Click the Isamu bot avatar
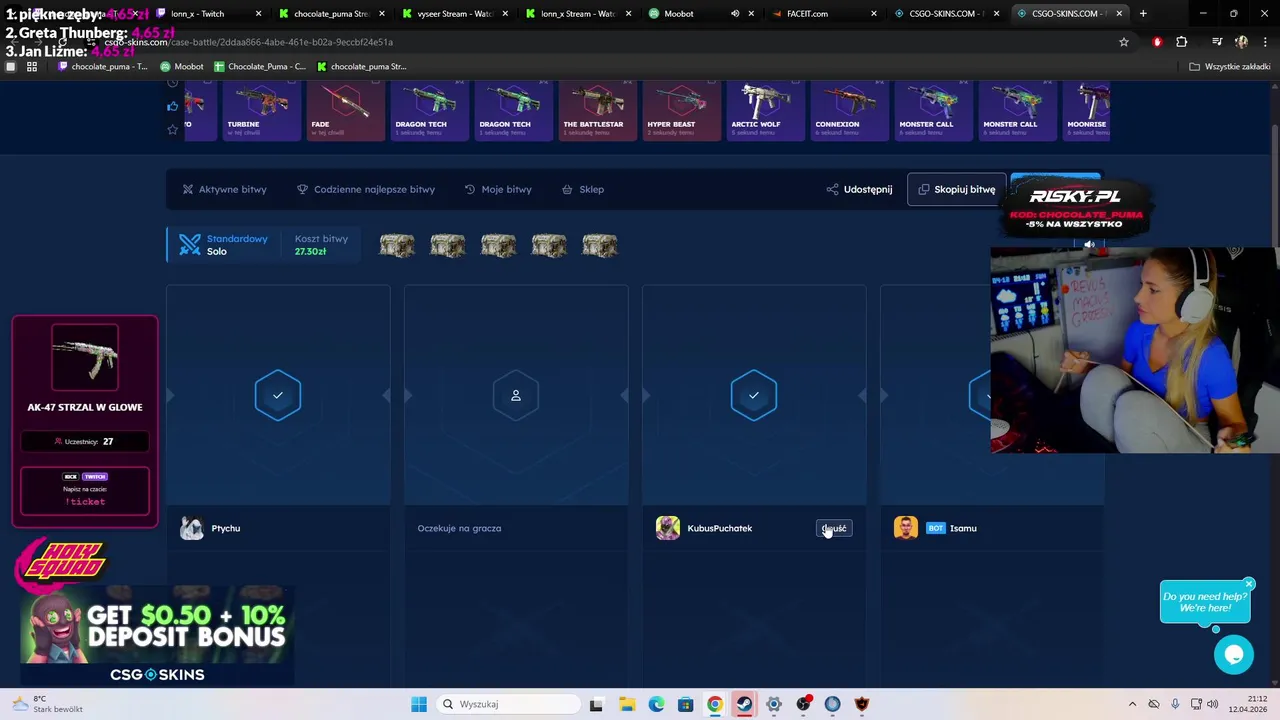 [905, 528]
